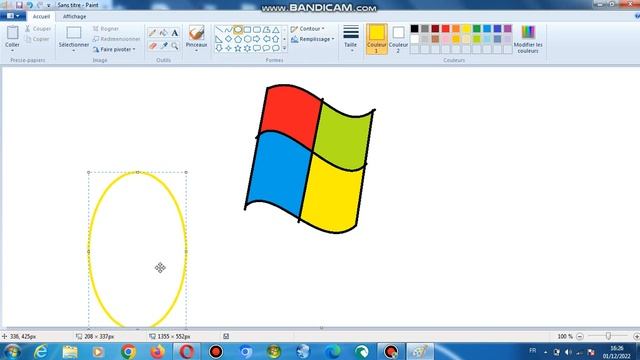
Task: Open the Remplissage fill dropdown
Action: pos(313,39)
